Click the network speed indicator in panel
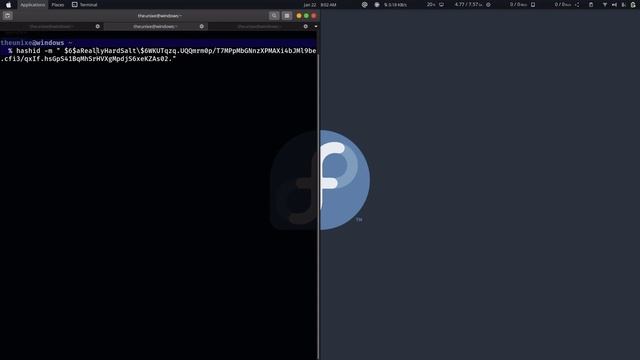 click(x=395, y=5)
